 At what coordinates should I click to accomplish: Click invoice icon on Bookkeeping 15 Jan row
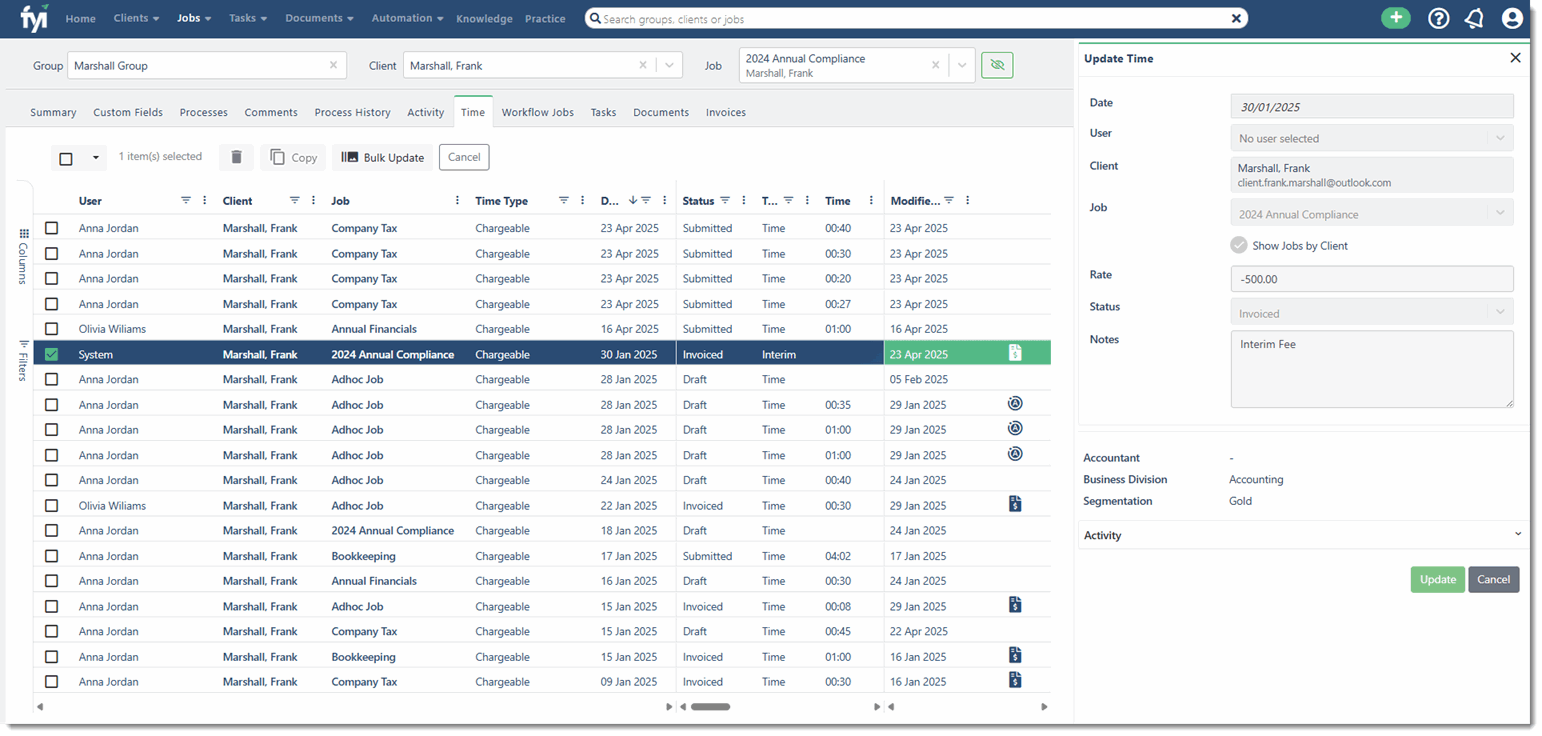pos(1015,655)
